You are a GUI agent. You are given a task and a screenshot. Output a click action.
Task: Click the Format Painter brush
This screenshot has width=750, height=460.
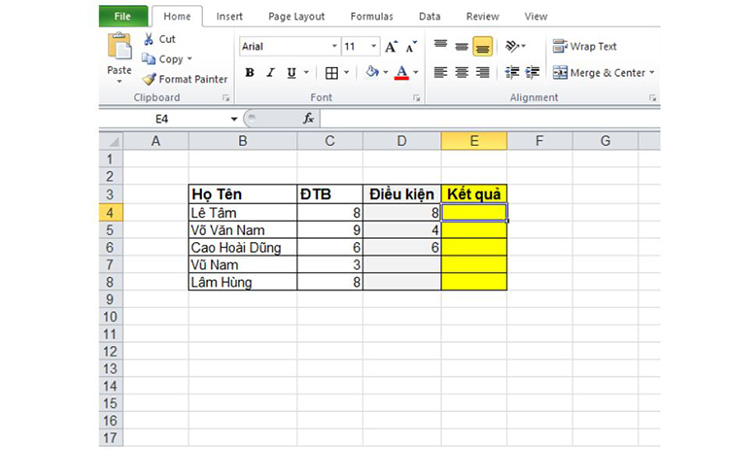coord(149,79)
